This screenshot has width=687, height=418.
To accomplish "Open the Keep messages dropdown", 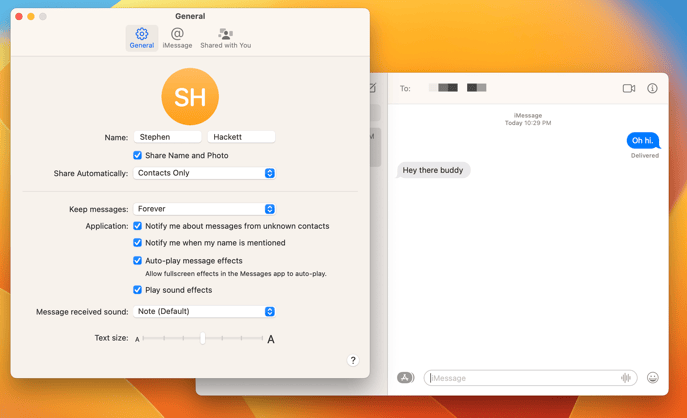I will (x=204, y=209).
